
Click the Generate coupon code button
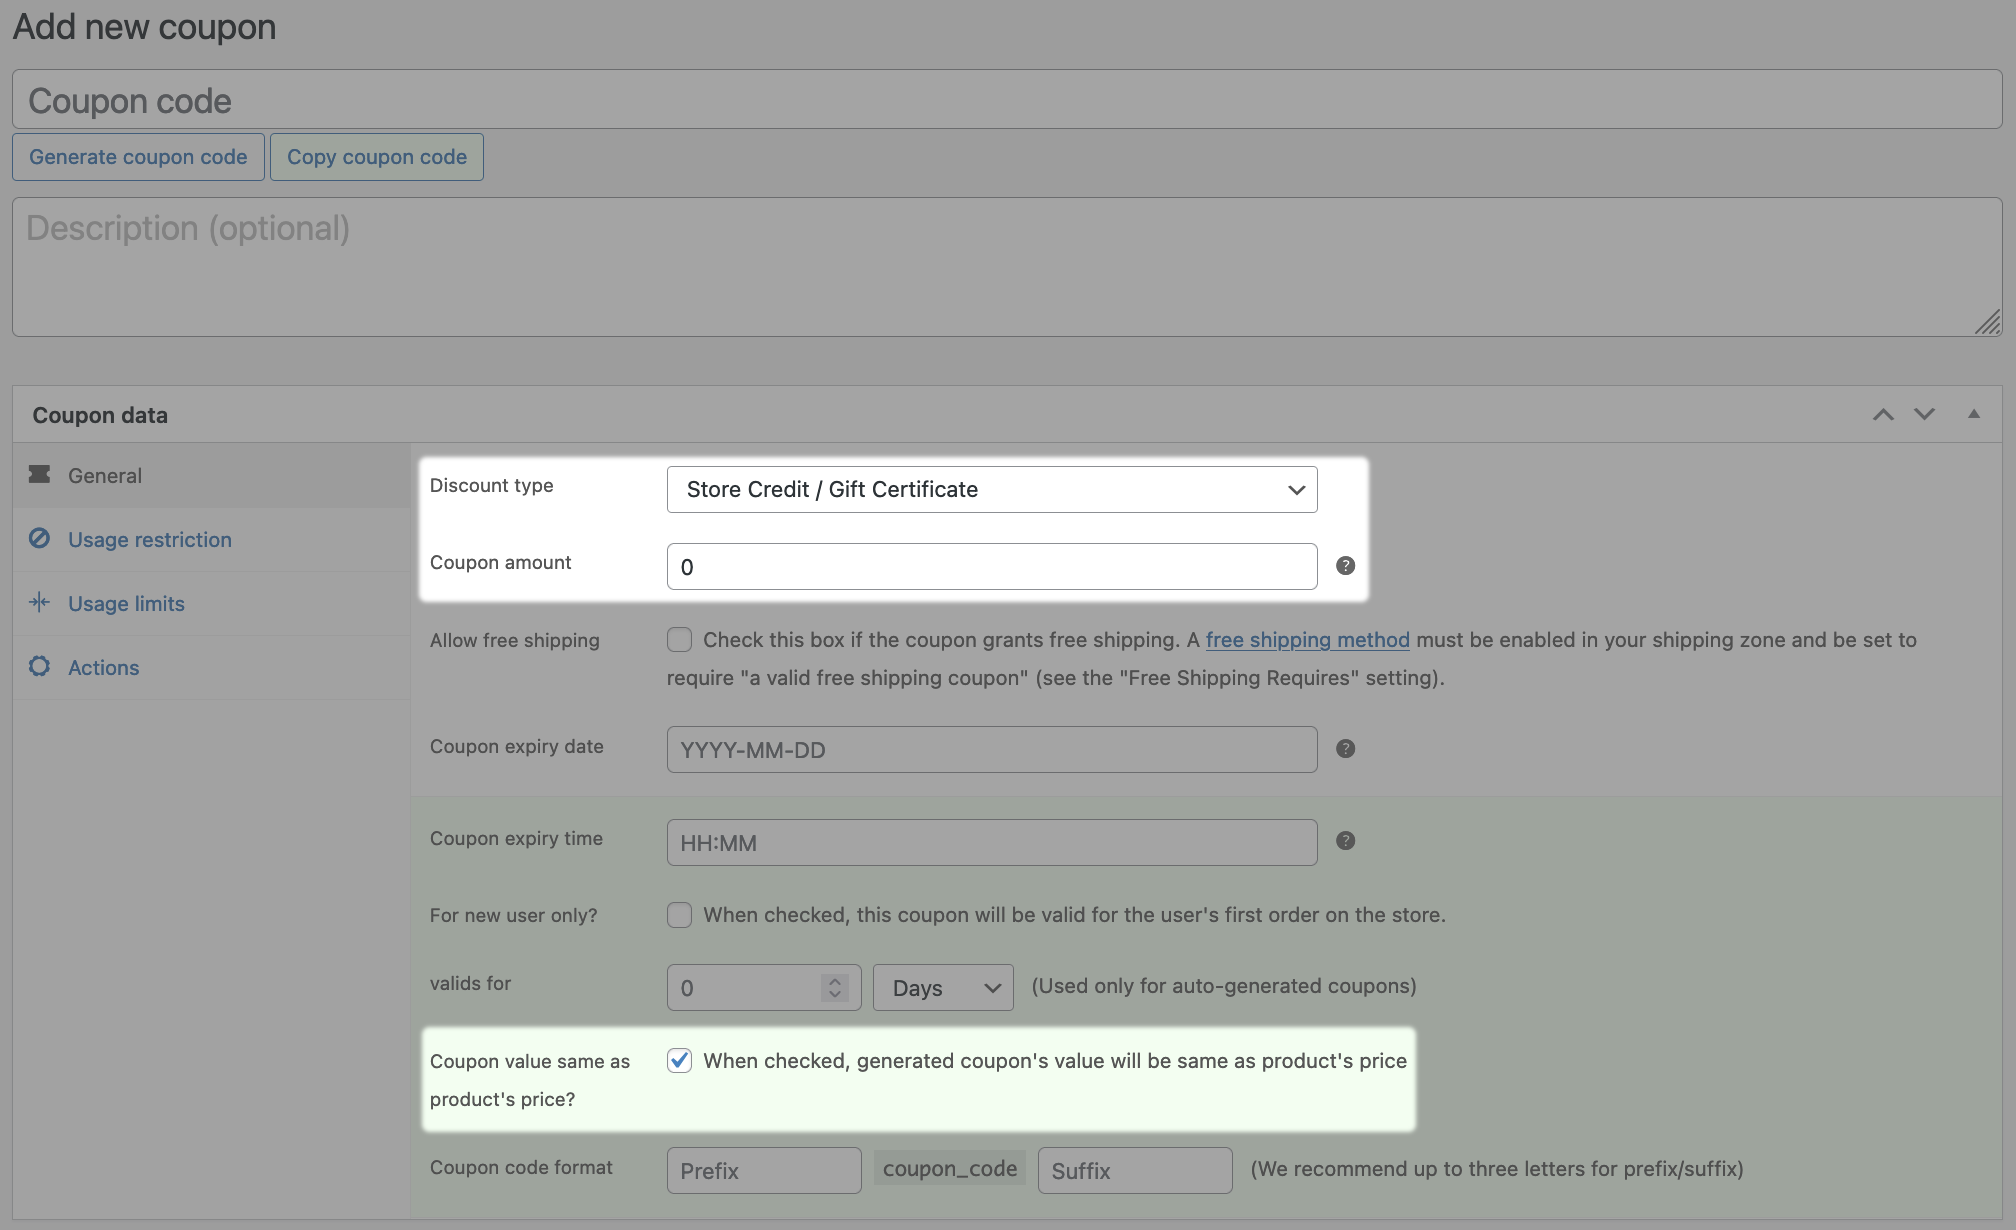coord(137,156)
